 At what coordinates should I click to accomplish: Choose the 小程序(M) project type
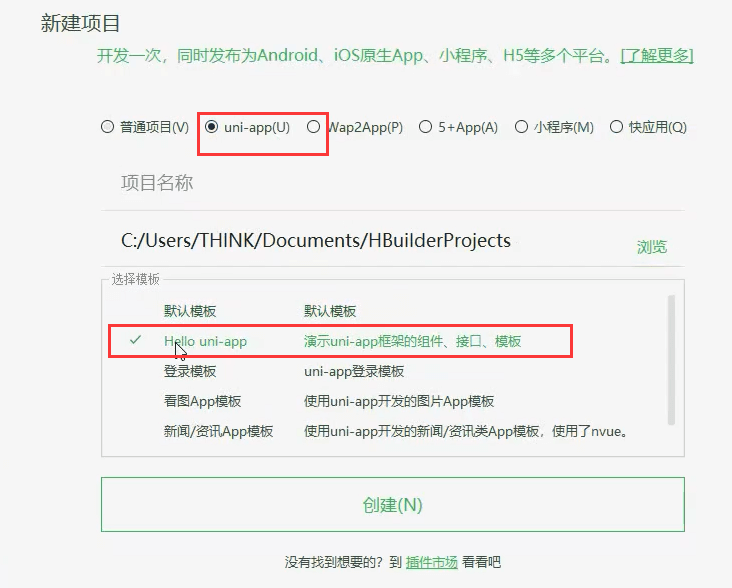pos(521,126)
